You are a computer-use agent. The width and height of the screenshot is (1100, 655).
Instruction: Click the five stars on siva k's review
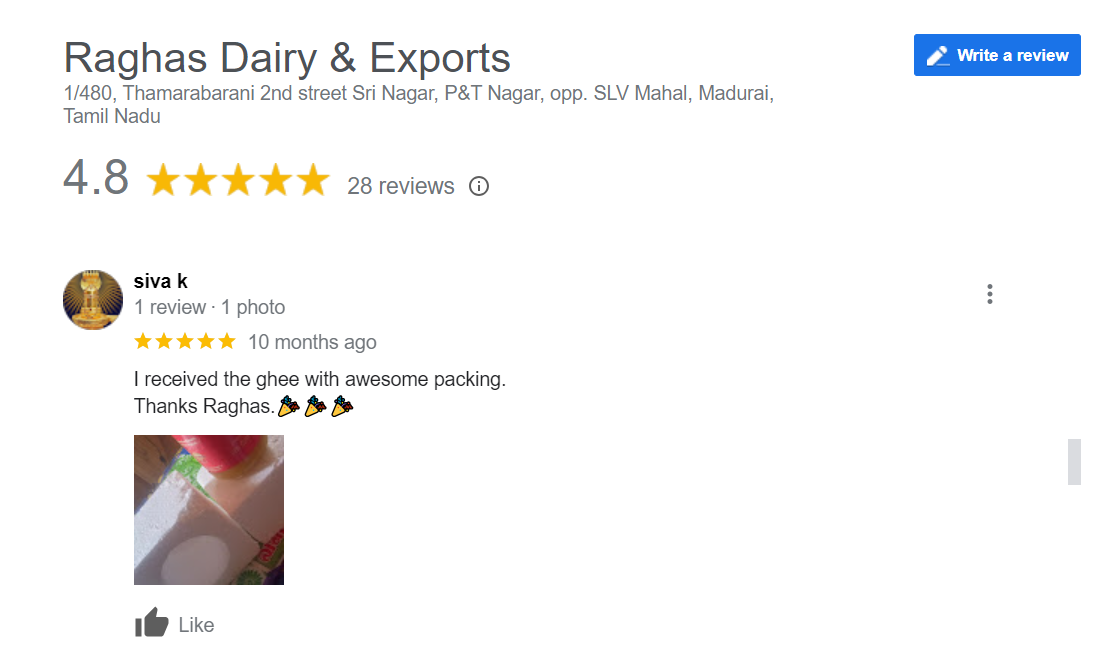(x=185, y=342)
